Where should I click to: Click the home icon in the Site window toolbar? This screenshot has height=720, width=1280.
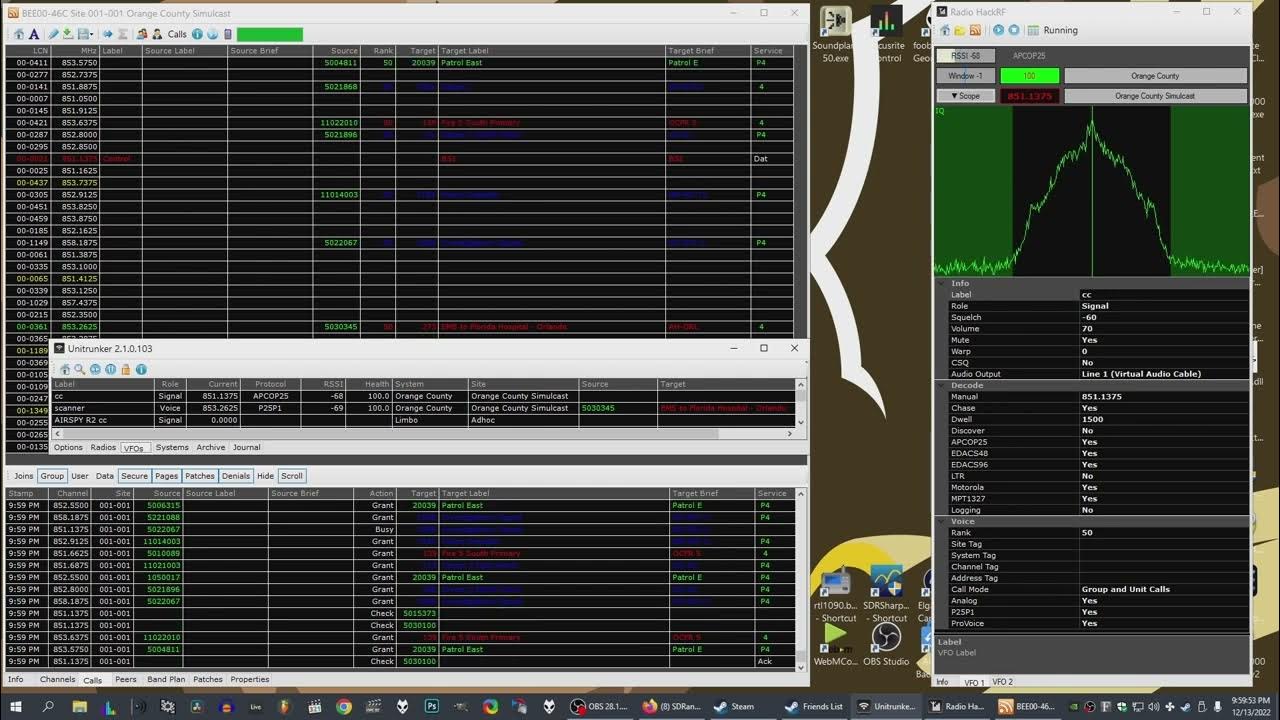click(19, 34)
